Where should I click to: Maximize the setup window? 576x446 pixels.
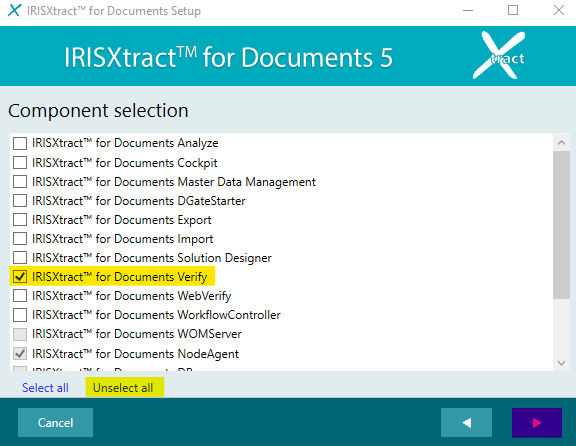click(513, 10)
